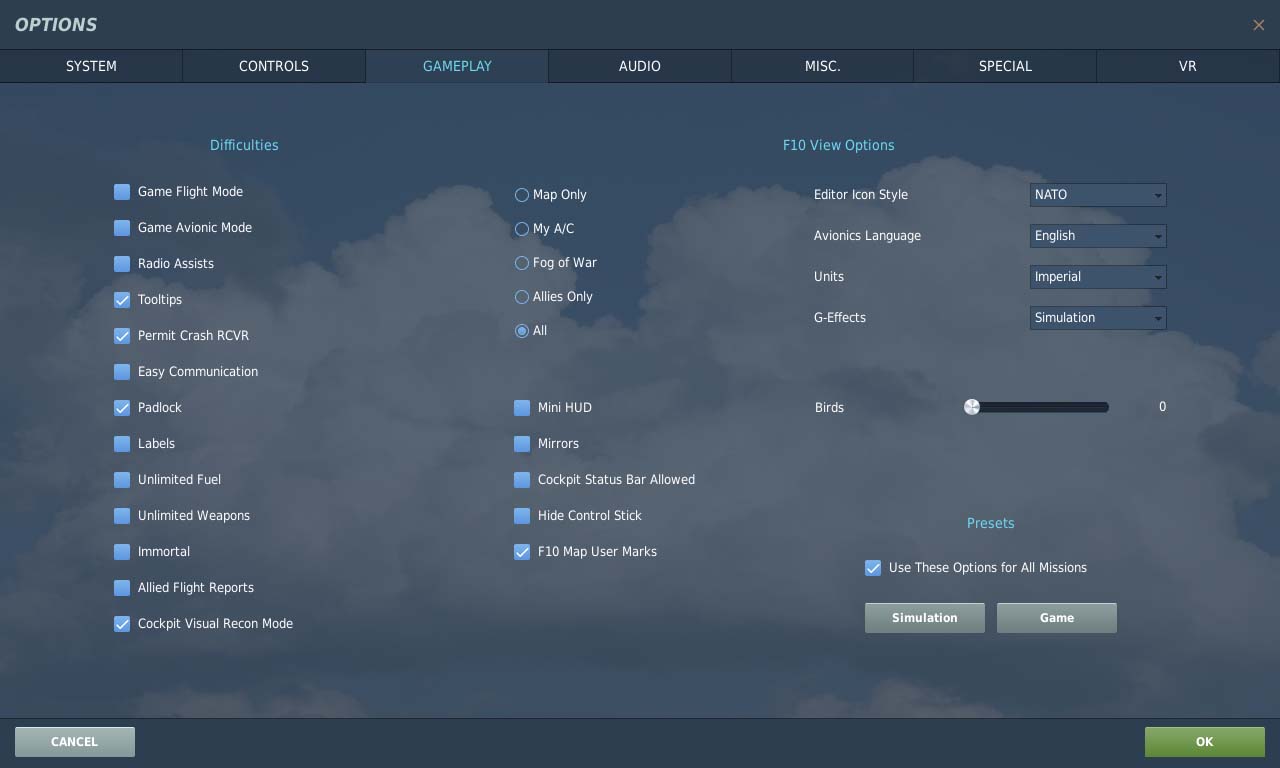
Task: Check Allied Flight Reports
Action: pos(122,588)
